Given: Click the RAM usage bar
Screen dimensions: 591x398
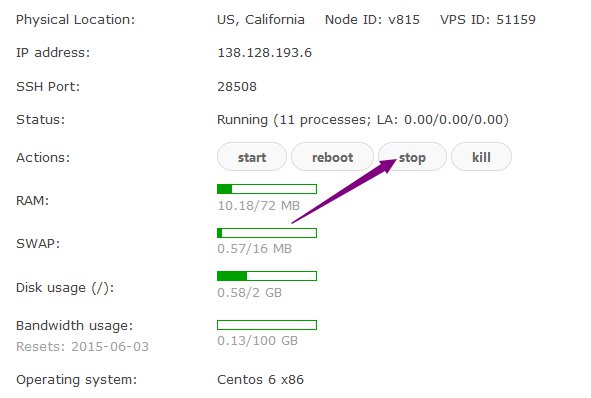Looking at the screenshot, I should click(267, 189).
